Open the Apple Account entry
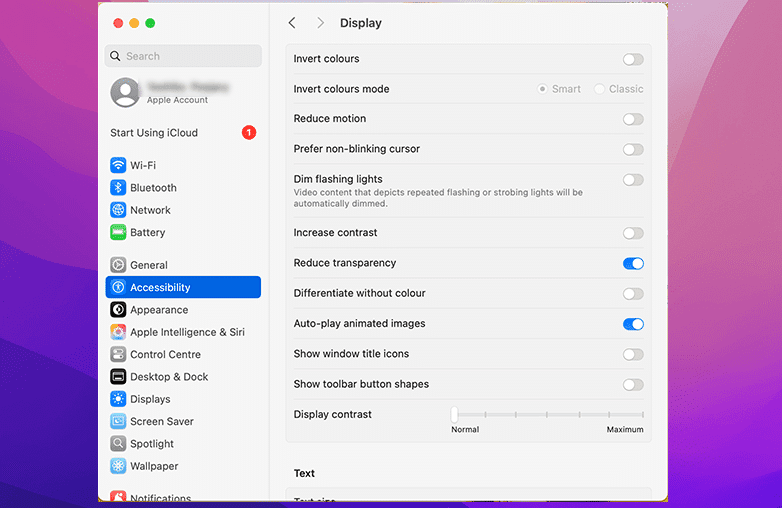The width and height of the screenshot is (782, 508). pos(183,92)
